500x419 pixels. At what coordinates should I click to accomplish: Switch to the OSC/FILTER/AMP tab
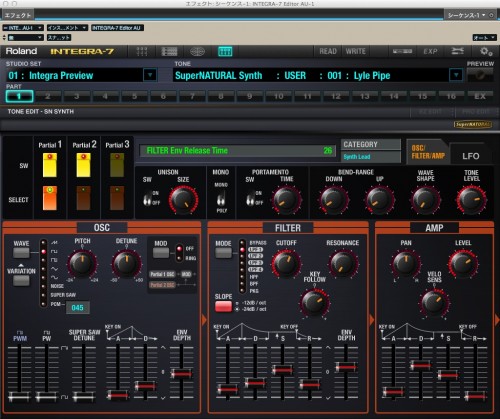pos(428,152)
